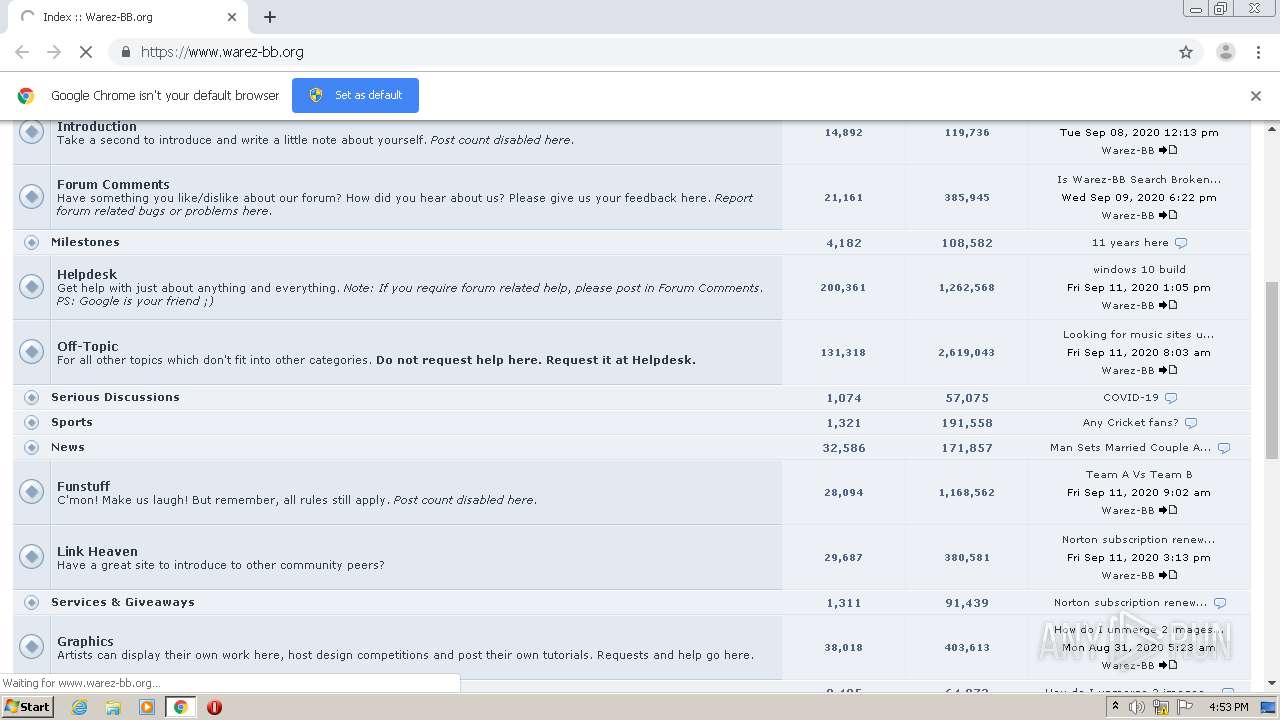
Task: Open the Sports subforum
Action: point(72,422)
